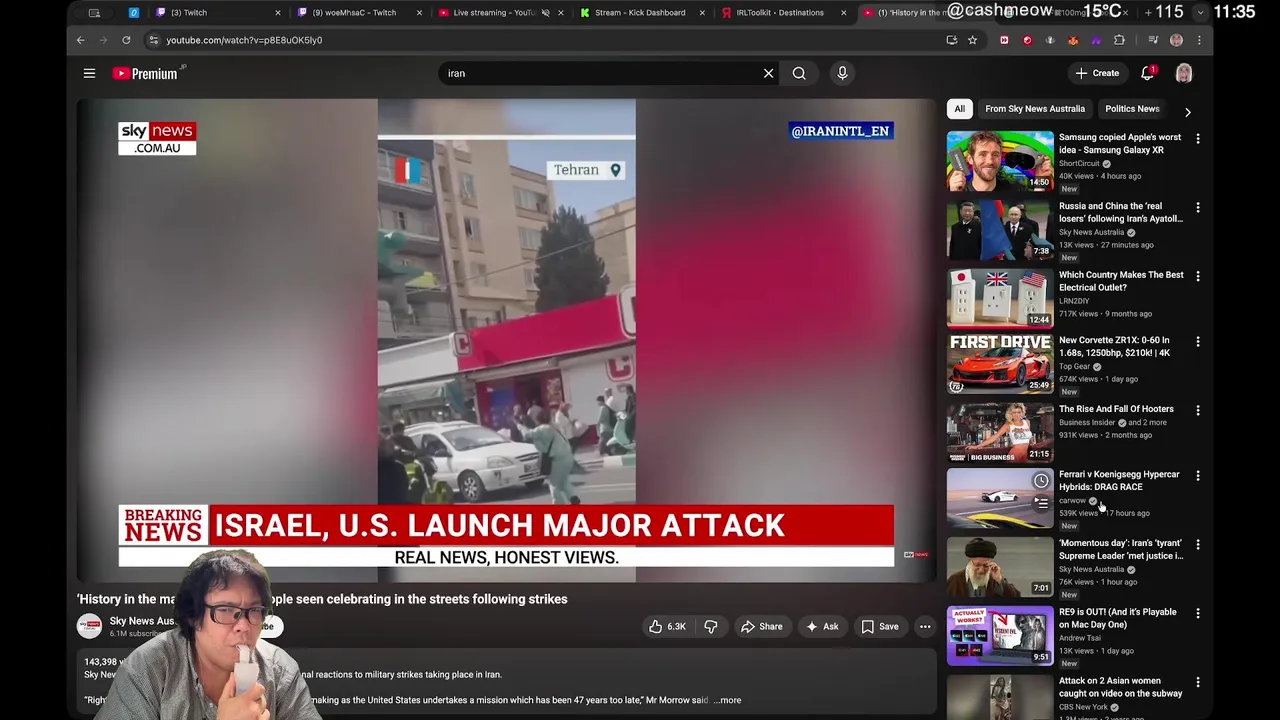Open The Rise And Fall Of Hooters title

pos(1116,409)
